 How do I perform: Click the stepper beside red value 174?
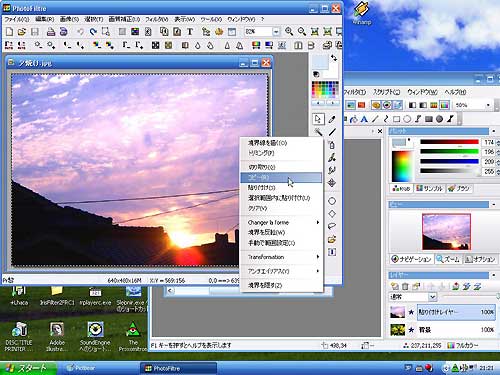click(x=498, y=142)
